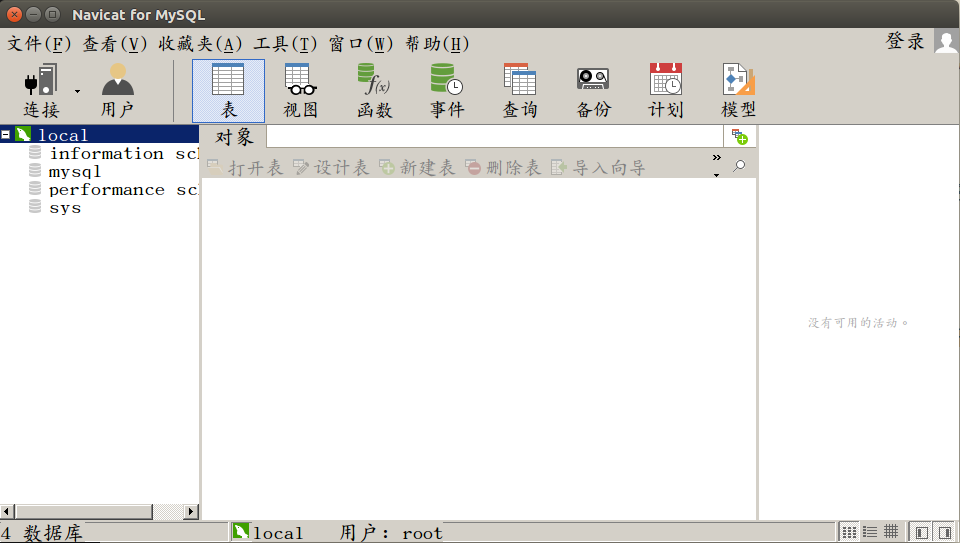
Task: Click the 计划 (Schedule) calendar icon
Action: (x=665, y=90)
